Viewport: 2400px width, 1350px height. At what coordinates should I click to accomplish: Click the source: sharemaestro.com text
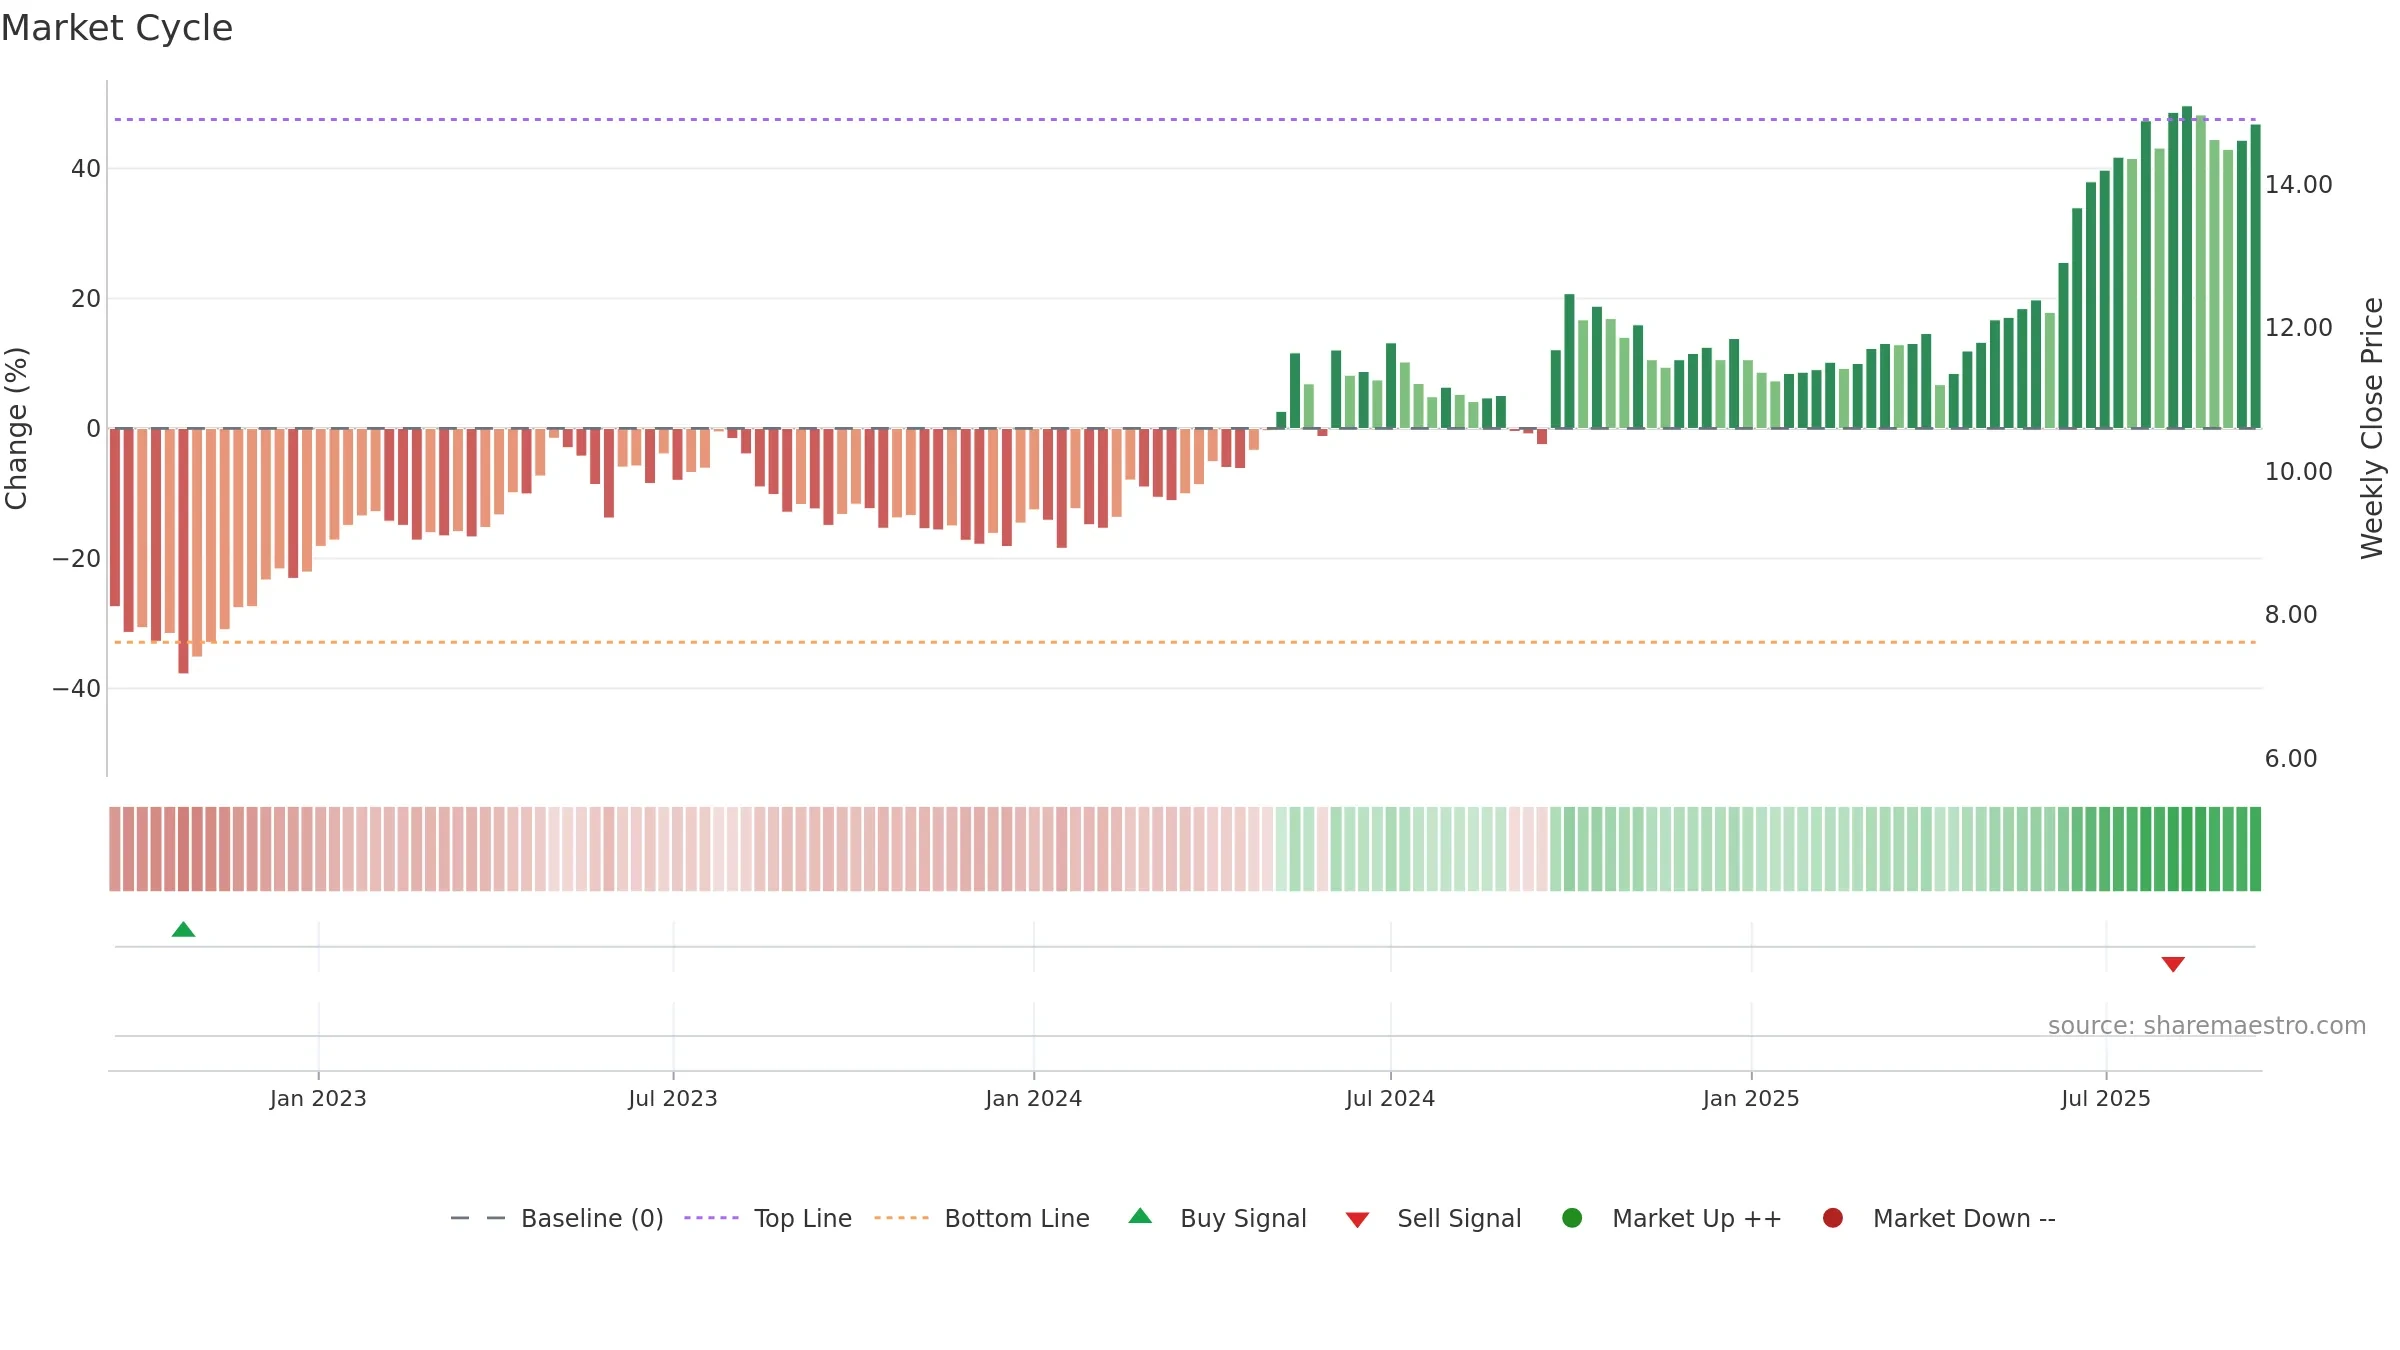pos(2207,1025)
